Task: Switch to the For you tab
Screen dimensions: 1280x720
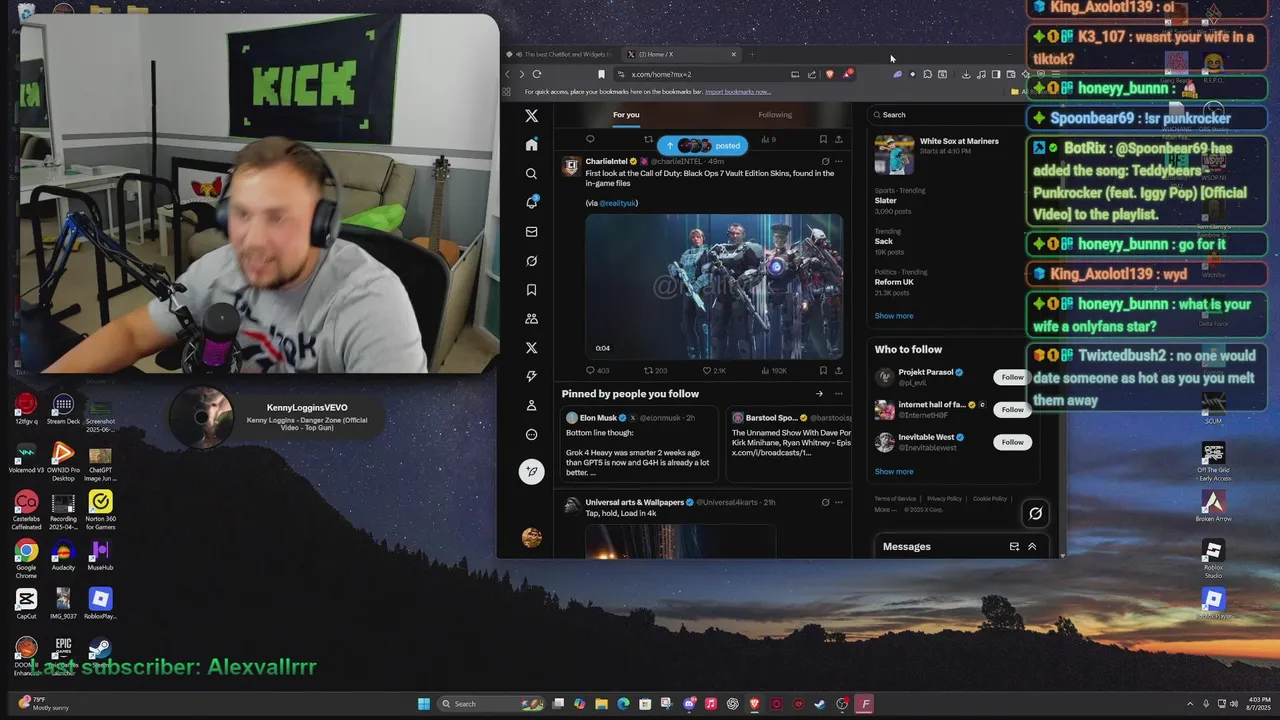Action: [626, 115]
